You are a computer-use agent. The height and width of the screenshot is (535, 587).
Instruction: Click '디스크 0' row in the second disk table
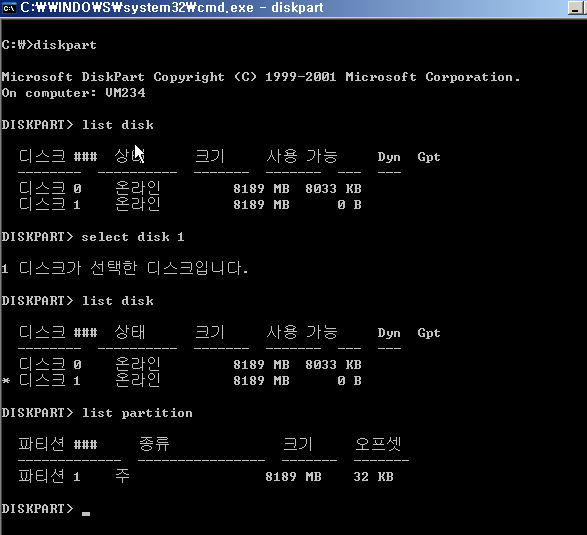190,364
